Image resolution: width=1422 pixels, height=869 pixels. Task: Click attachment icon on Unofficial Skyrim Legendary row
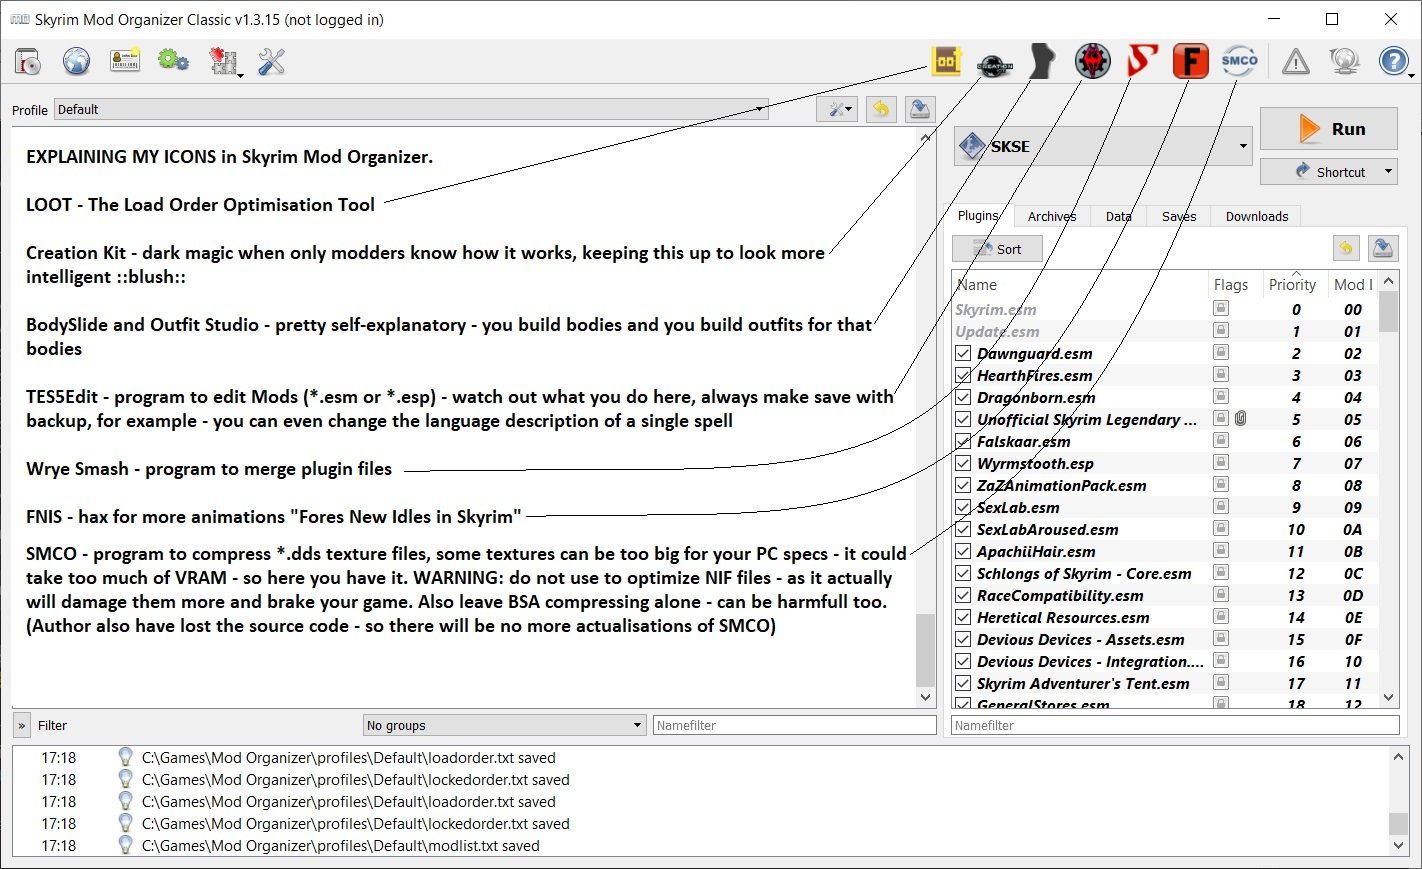(1240, 419)
